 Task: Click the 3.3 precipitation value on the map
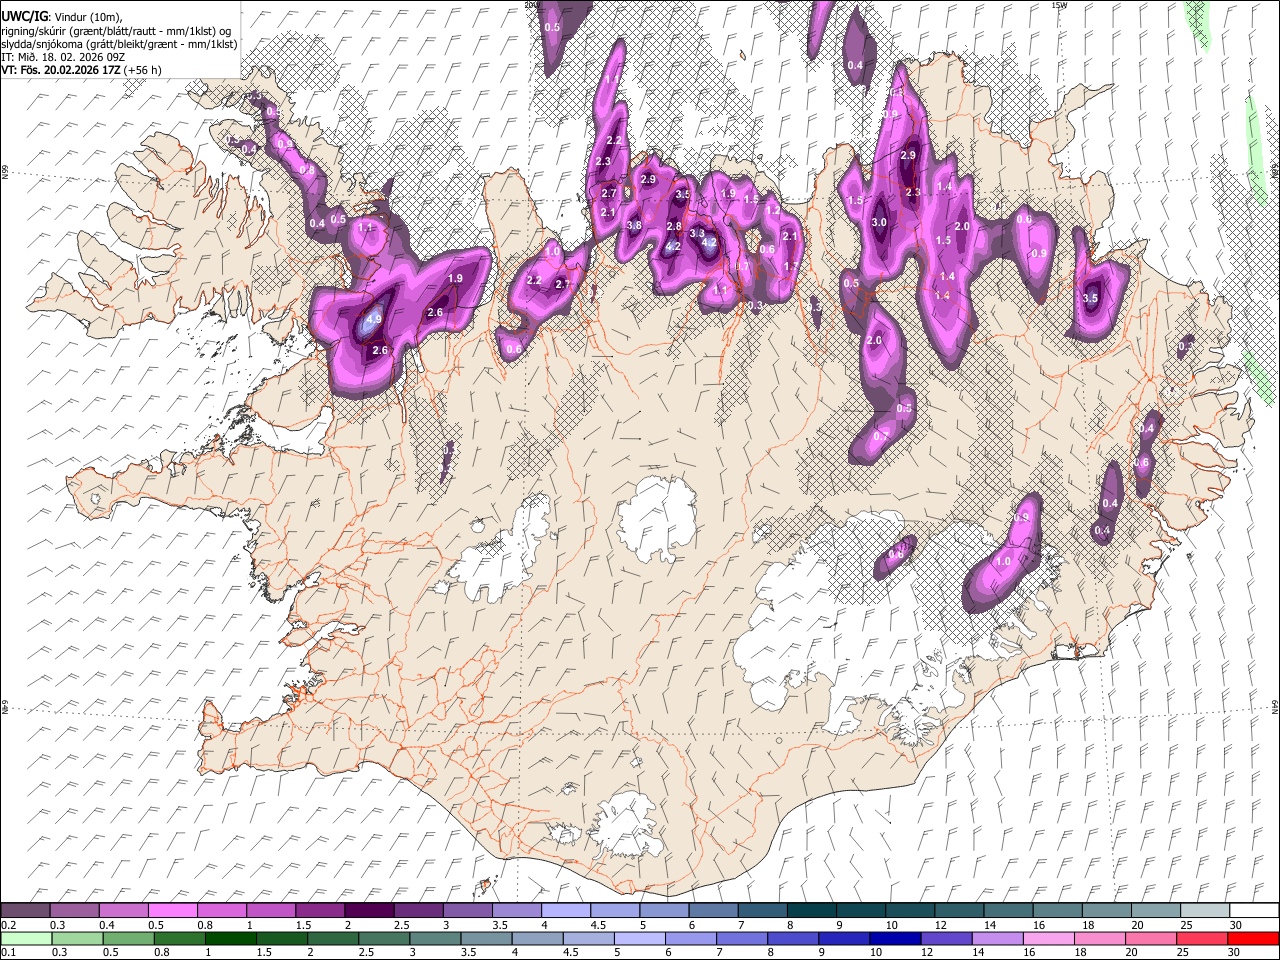pyautogui.click(x=698, y=233)
